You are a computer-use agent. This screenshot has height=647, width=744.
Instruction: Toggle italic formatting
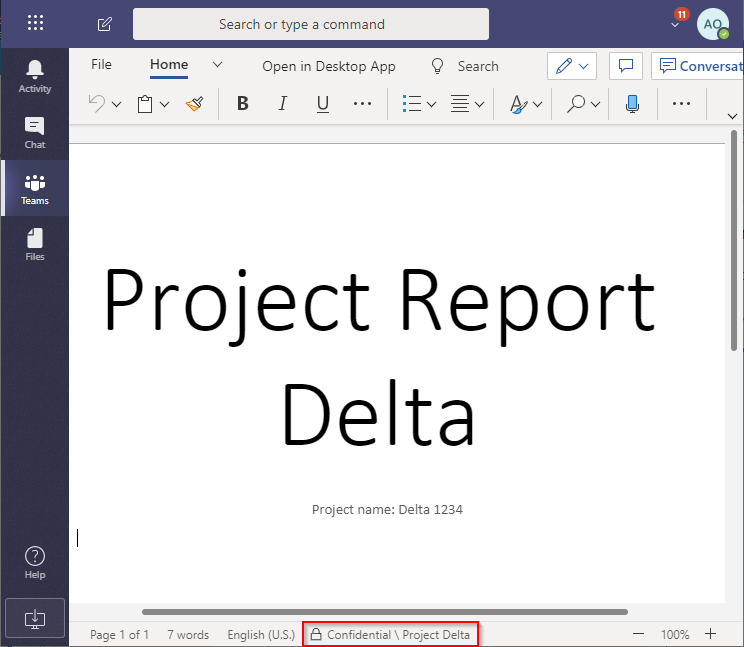click(282, 104)
